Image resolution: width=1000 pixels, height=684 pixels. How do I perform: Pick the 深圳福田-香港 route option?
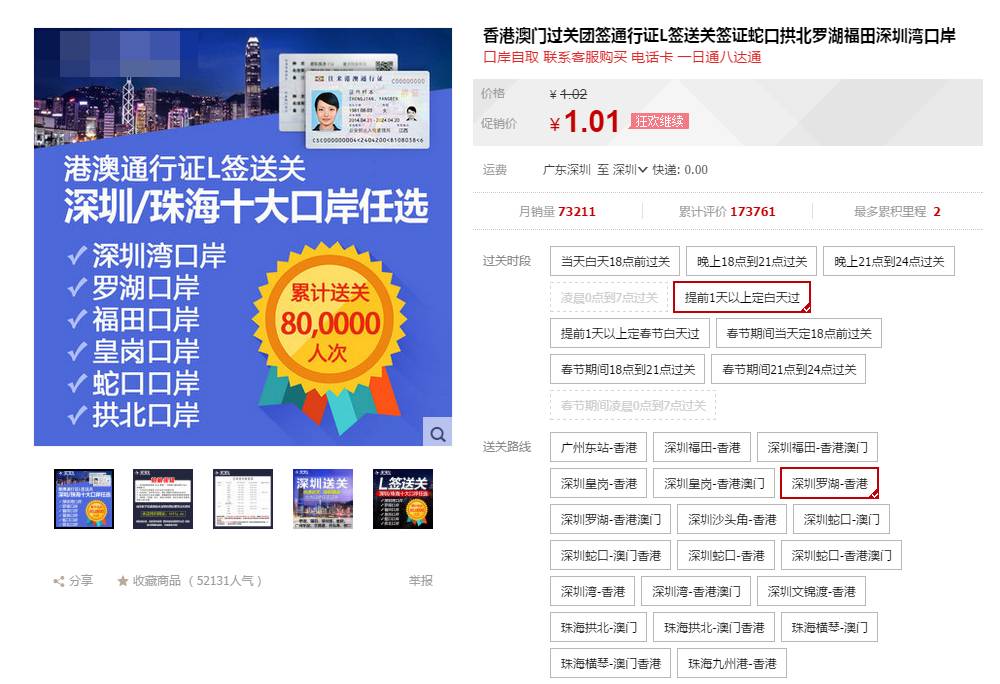[x=702, y=448]
